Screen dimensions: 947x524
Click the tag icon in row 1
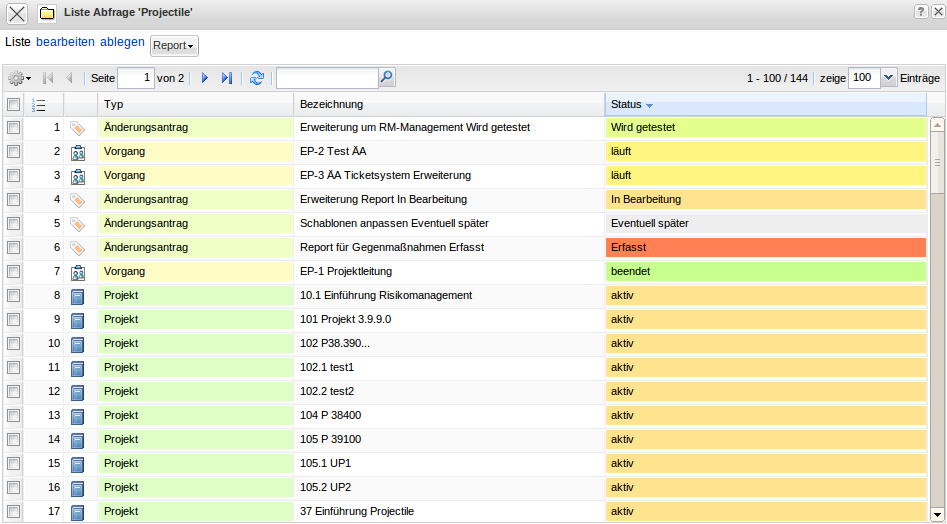click(x=78, y=128)
